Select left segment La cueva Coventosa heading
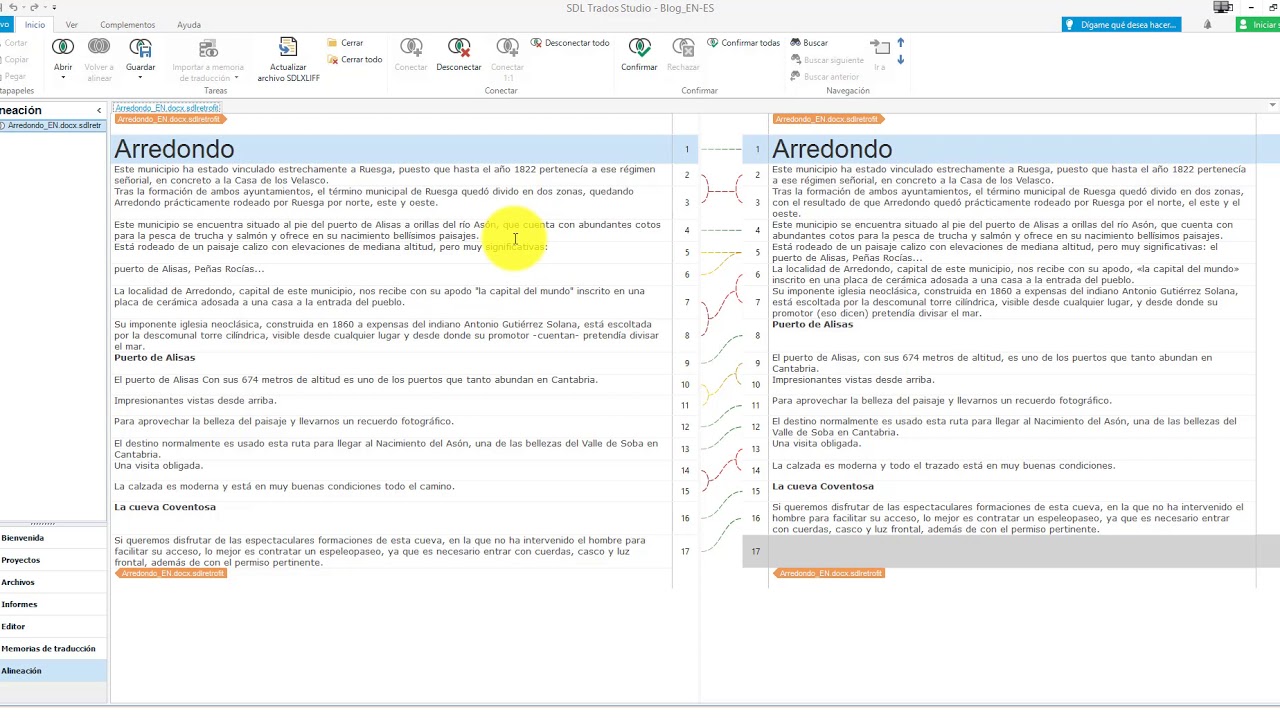This screenshot has height=720, width=1280. point(165,507)
